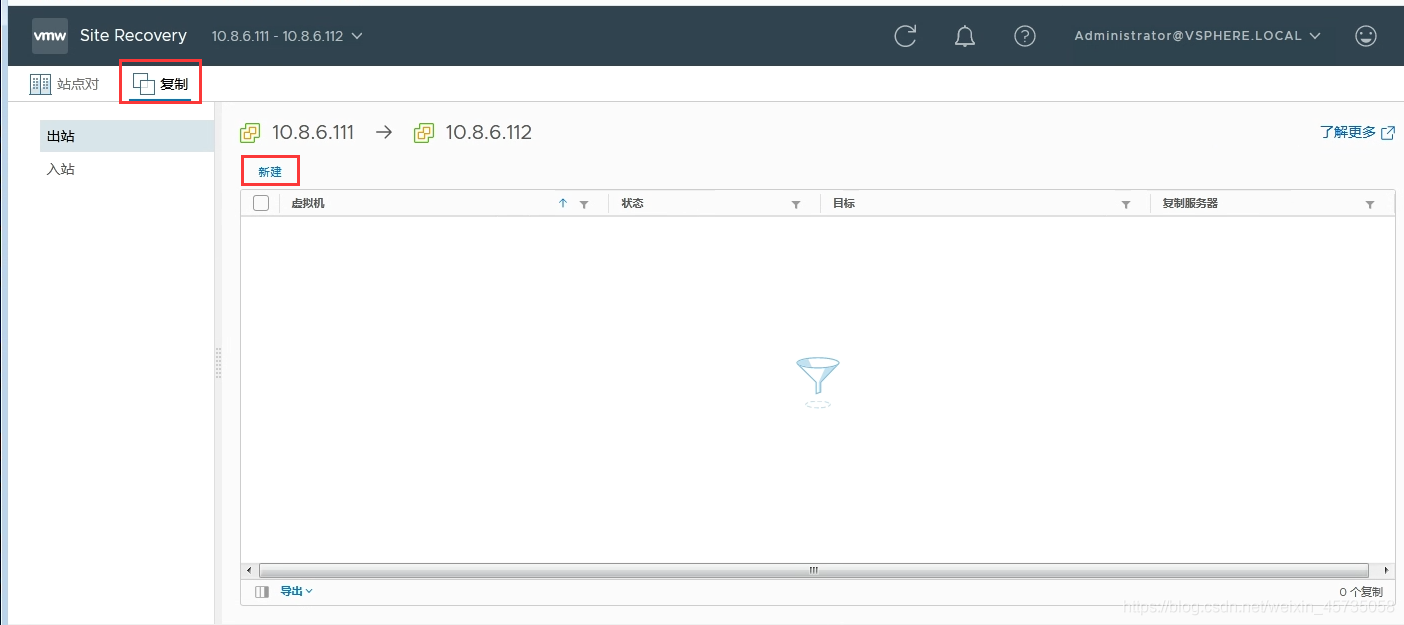This screenshot has width=1404, height=625.
Task: Click the 新建 button
Action: click(270, 172)
